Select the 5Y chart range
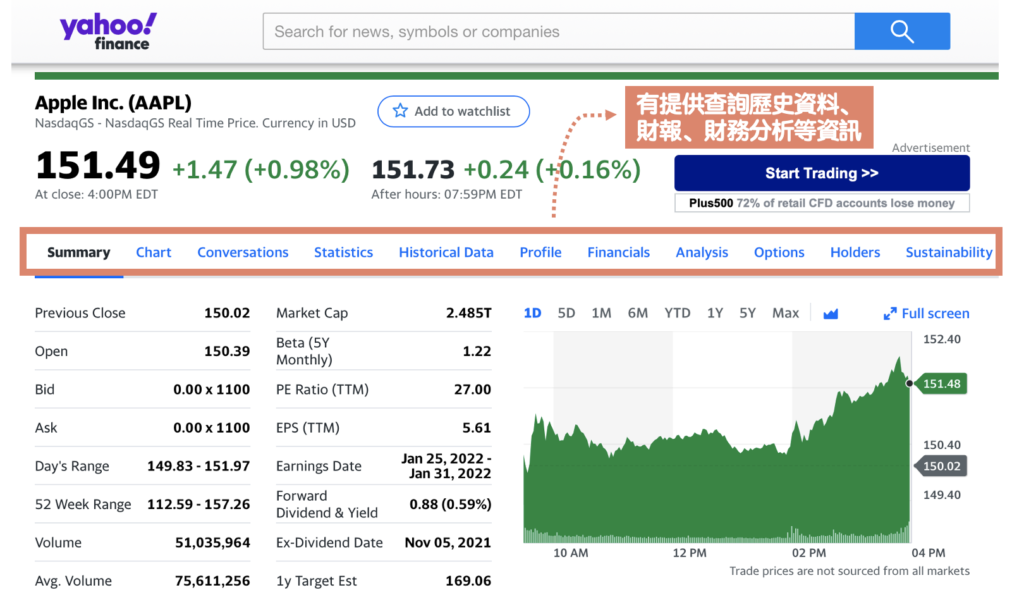This screenshot has height=602, width=1024. (x=747, y=313)
